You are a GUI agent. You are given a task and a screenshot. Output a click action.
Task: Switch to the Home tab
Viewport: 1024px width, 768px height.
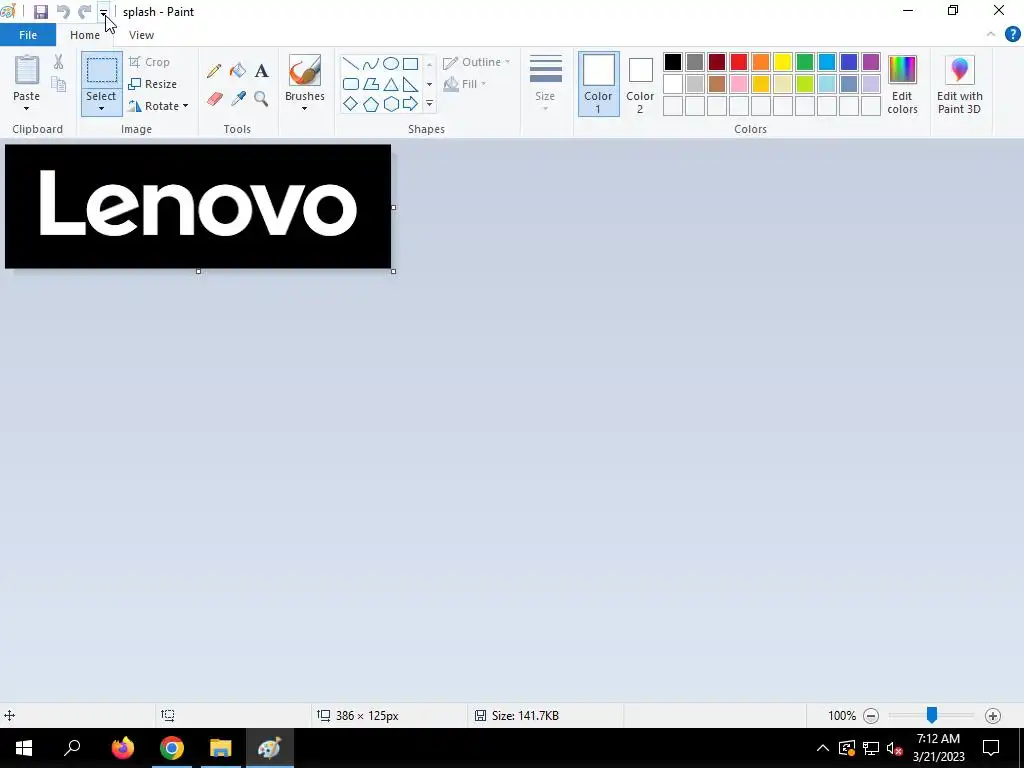[85, 35]
